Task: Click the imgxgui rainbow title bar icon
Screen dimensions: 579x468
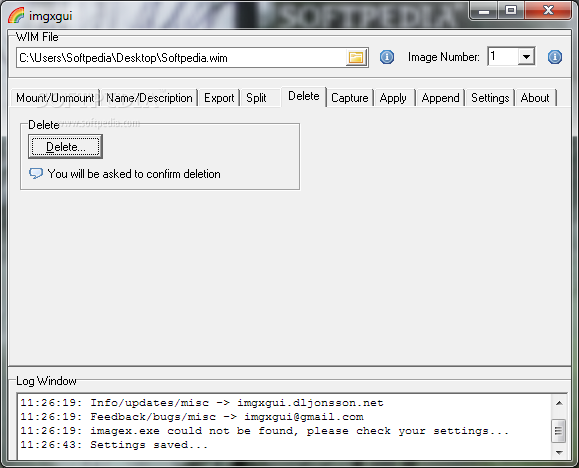Action: tap(16, 15)
